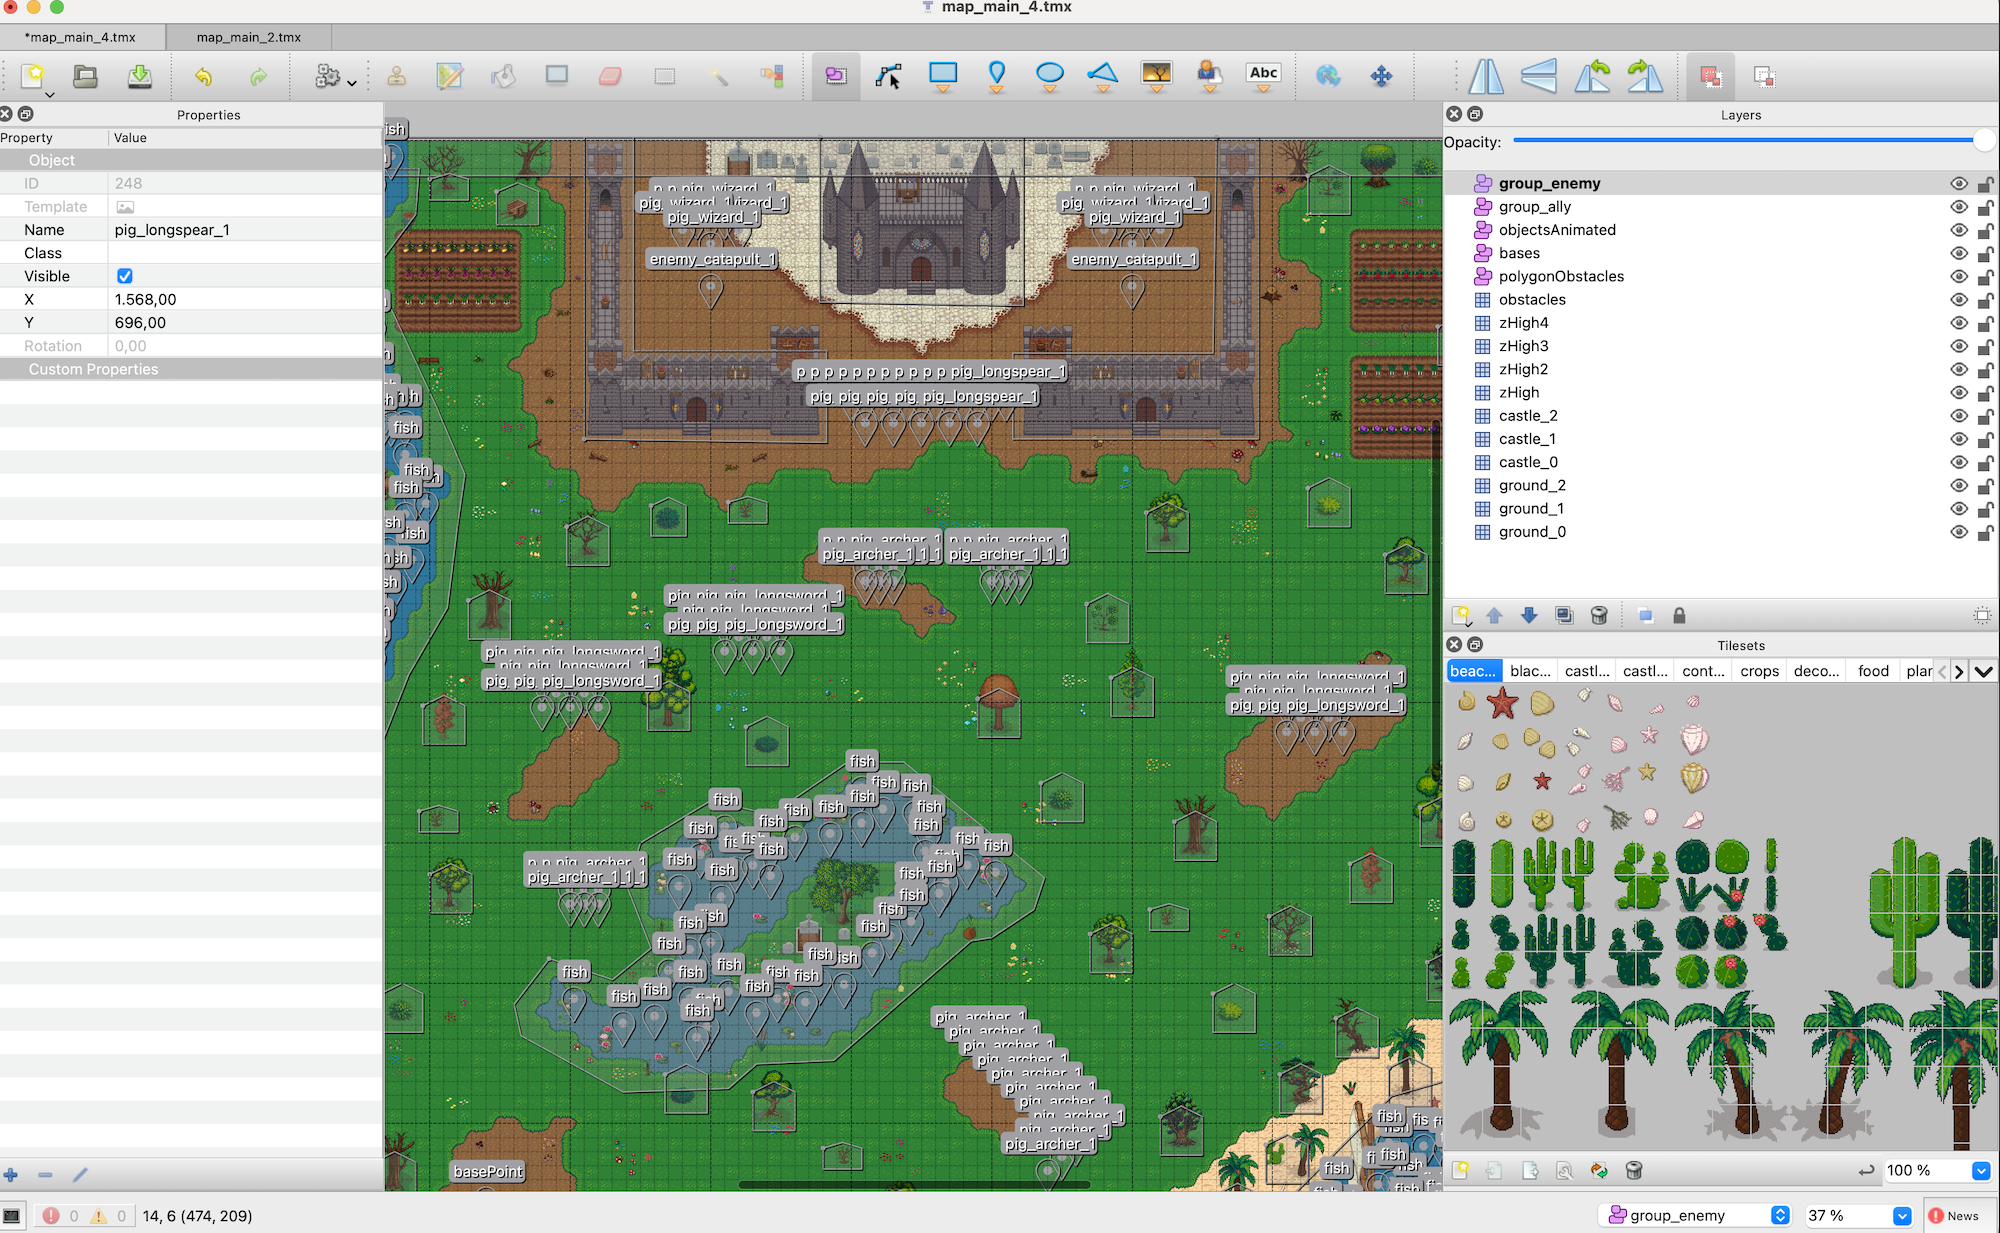
Task: Switch to the map_main_2.tmx tab
Action: coord(249,37)
